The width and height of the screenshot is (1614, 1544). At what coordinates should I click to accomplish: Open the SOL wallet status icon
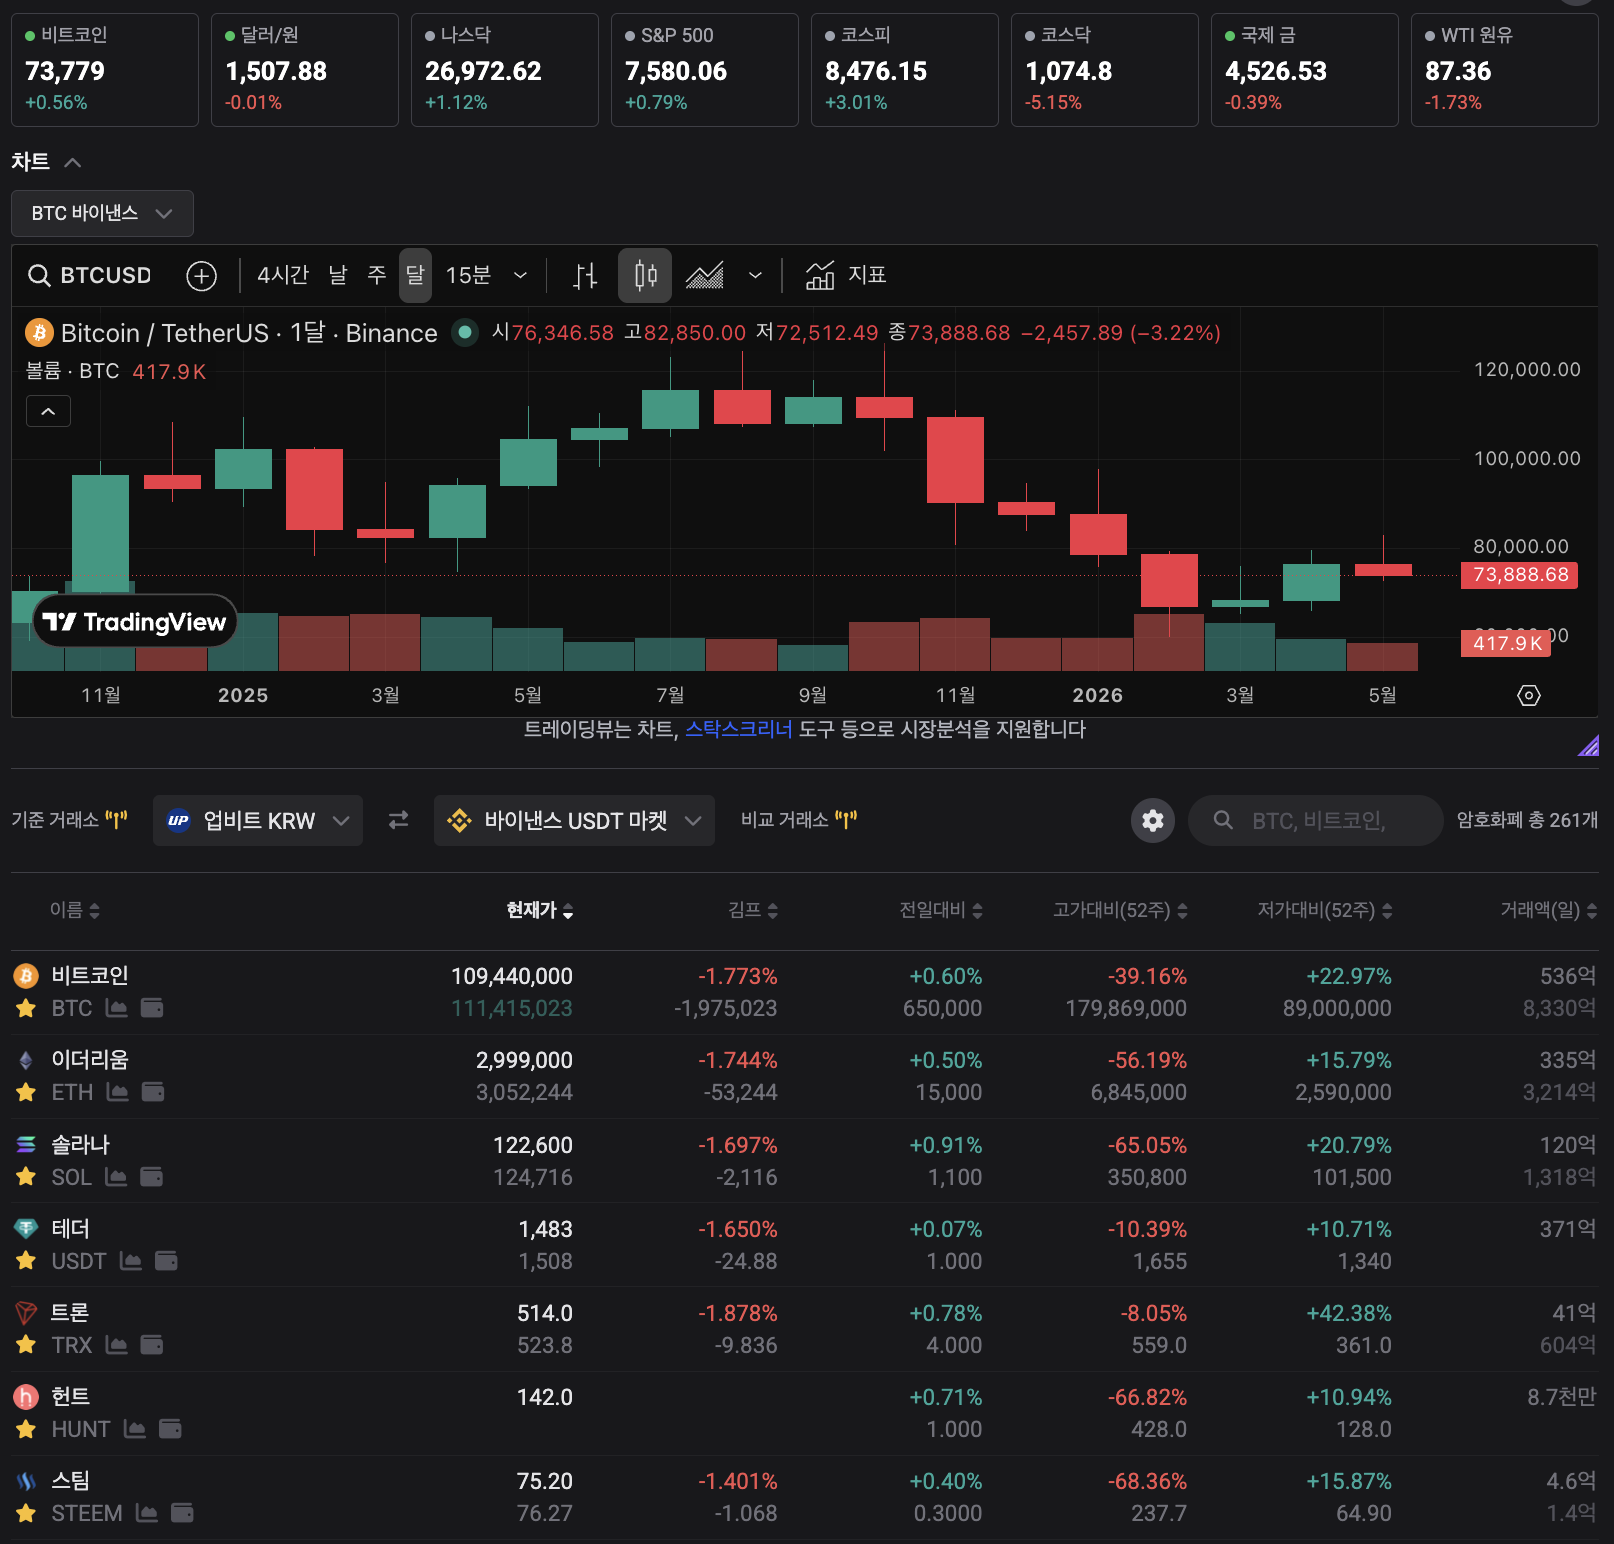pos(152,1177)
